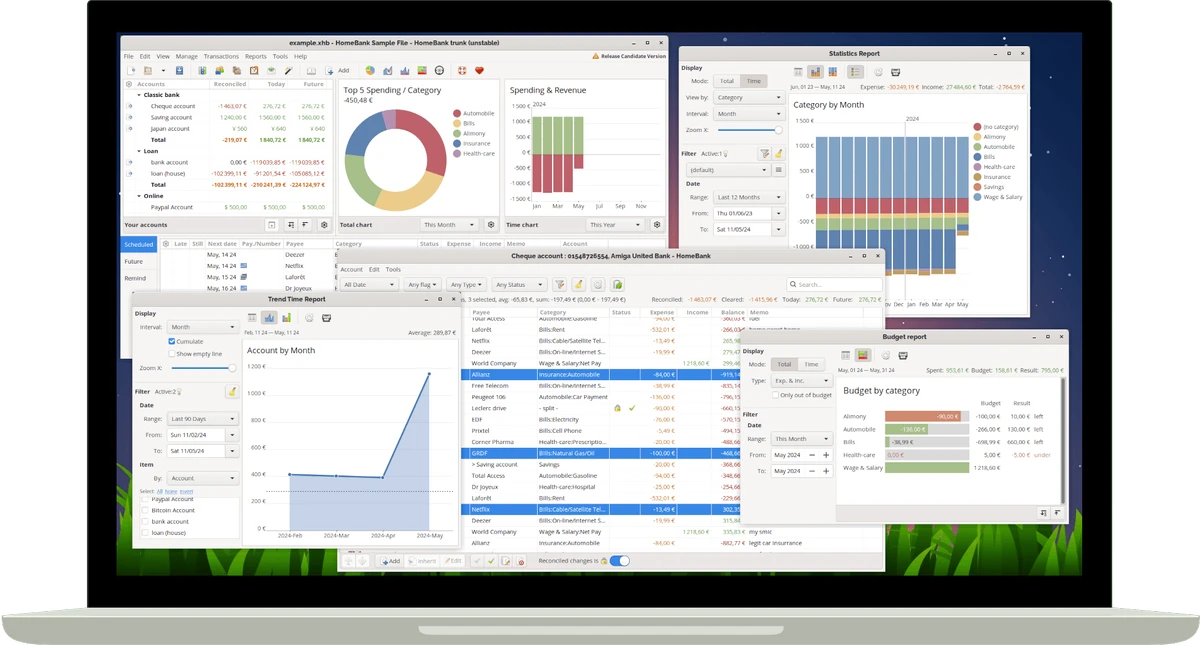Viewport: 1200px width, 645px height.
Task: Click the Your accounts settings gear icon
Action: click(324, 225)
